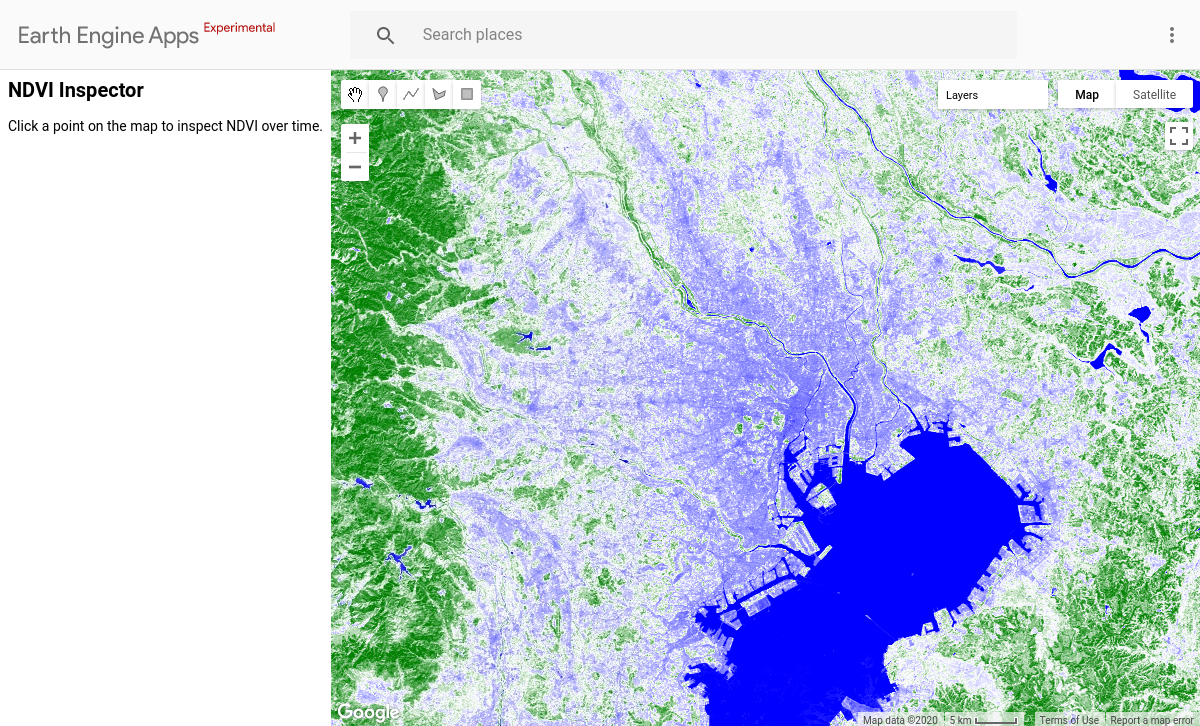Click Report a map error
The height and width of the screenshot is (726, 1200).
tap(1150, 718)
